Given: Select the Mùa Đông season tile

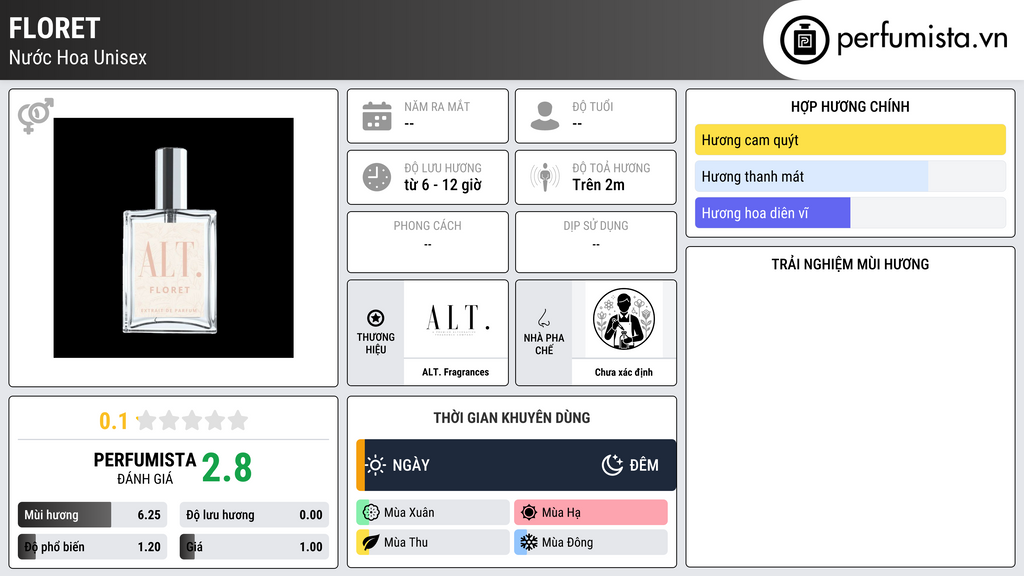Looking at the screenshot, I should 591,542.
